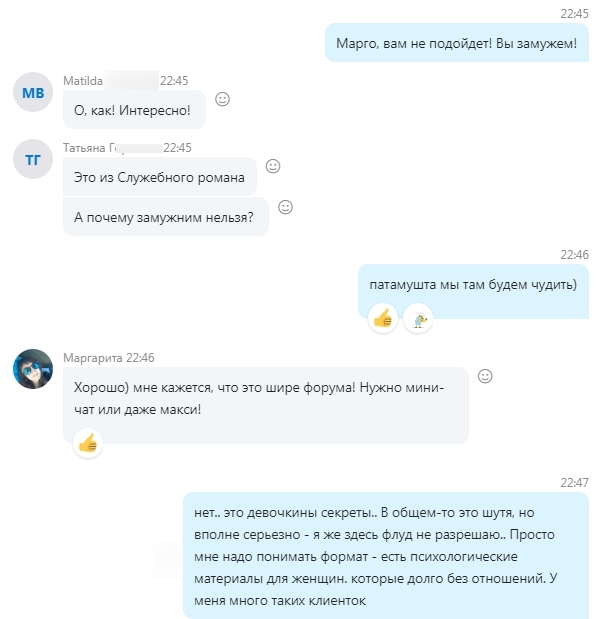Image resolution: width=598 pixels, height=619 pixels.
Task: Click thumbs-up reaction on Маргарита's message
Action: pos(88,443)
